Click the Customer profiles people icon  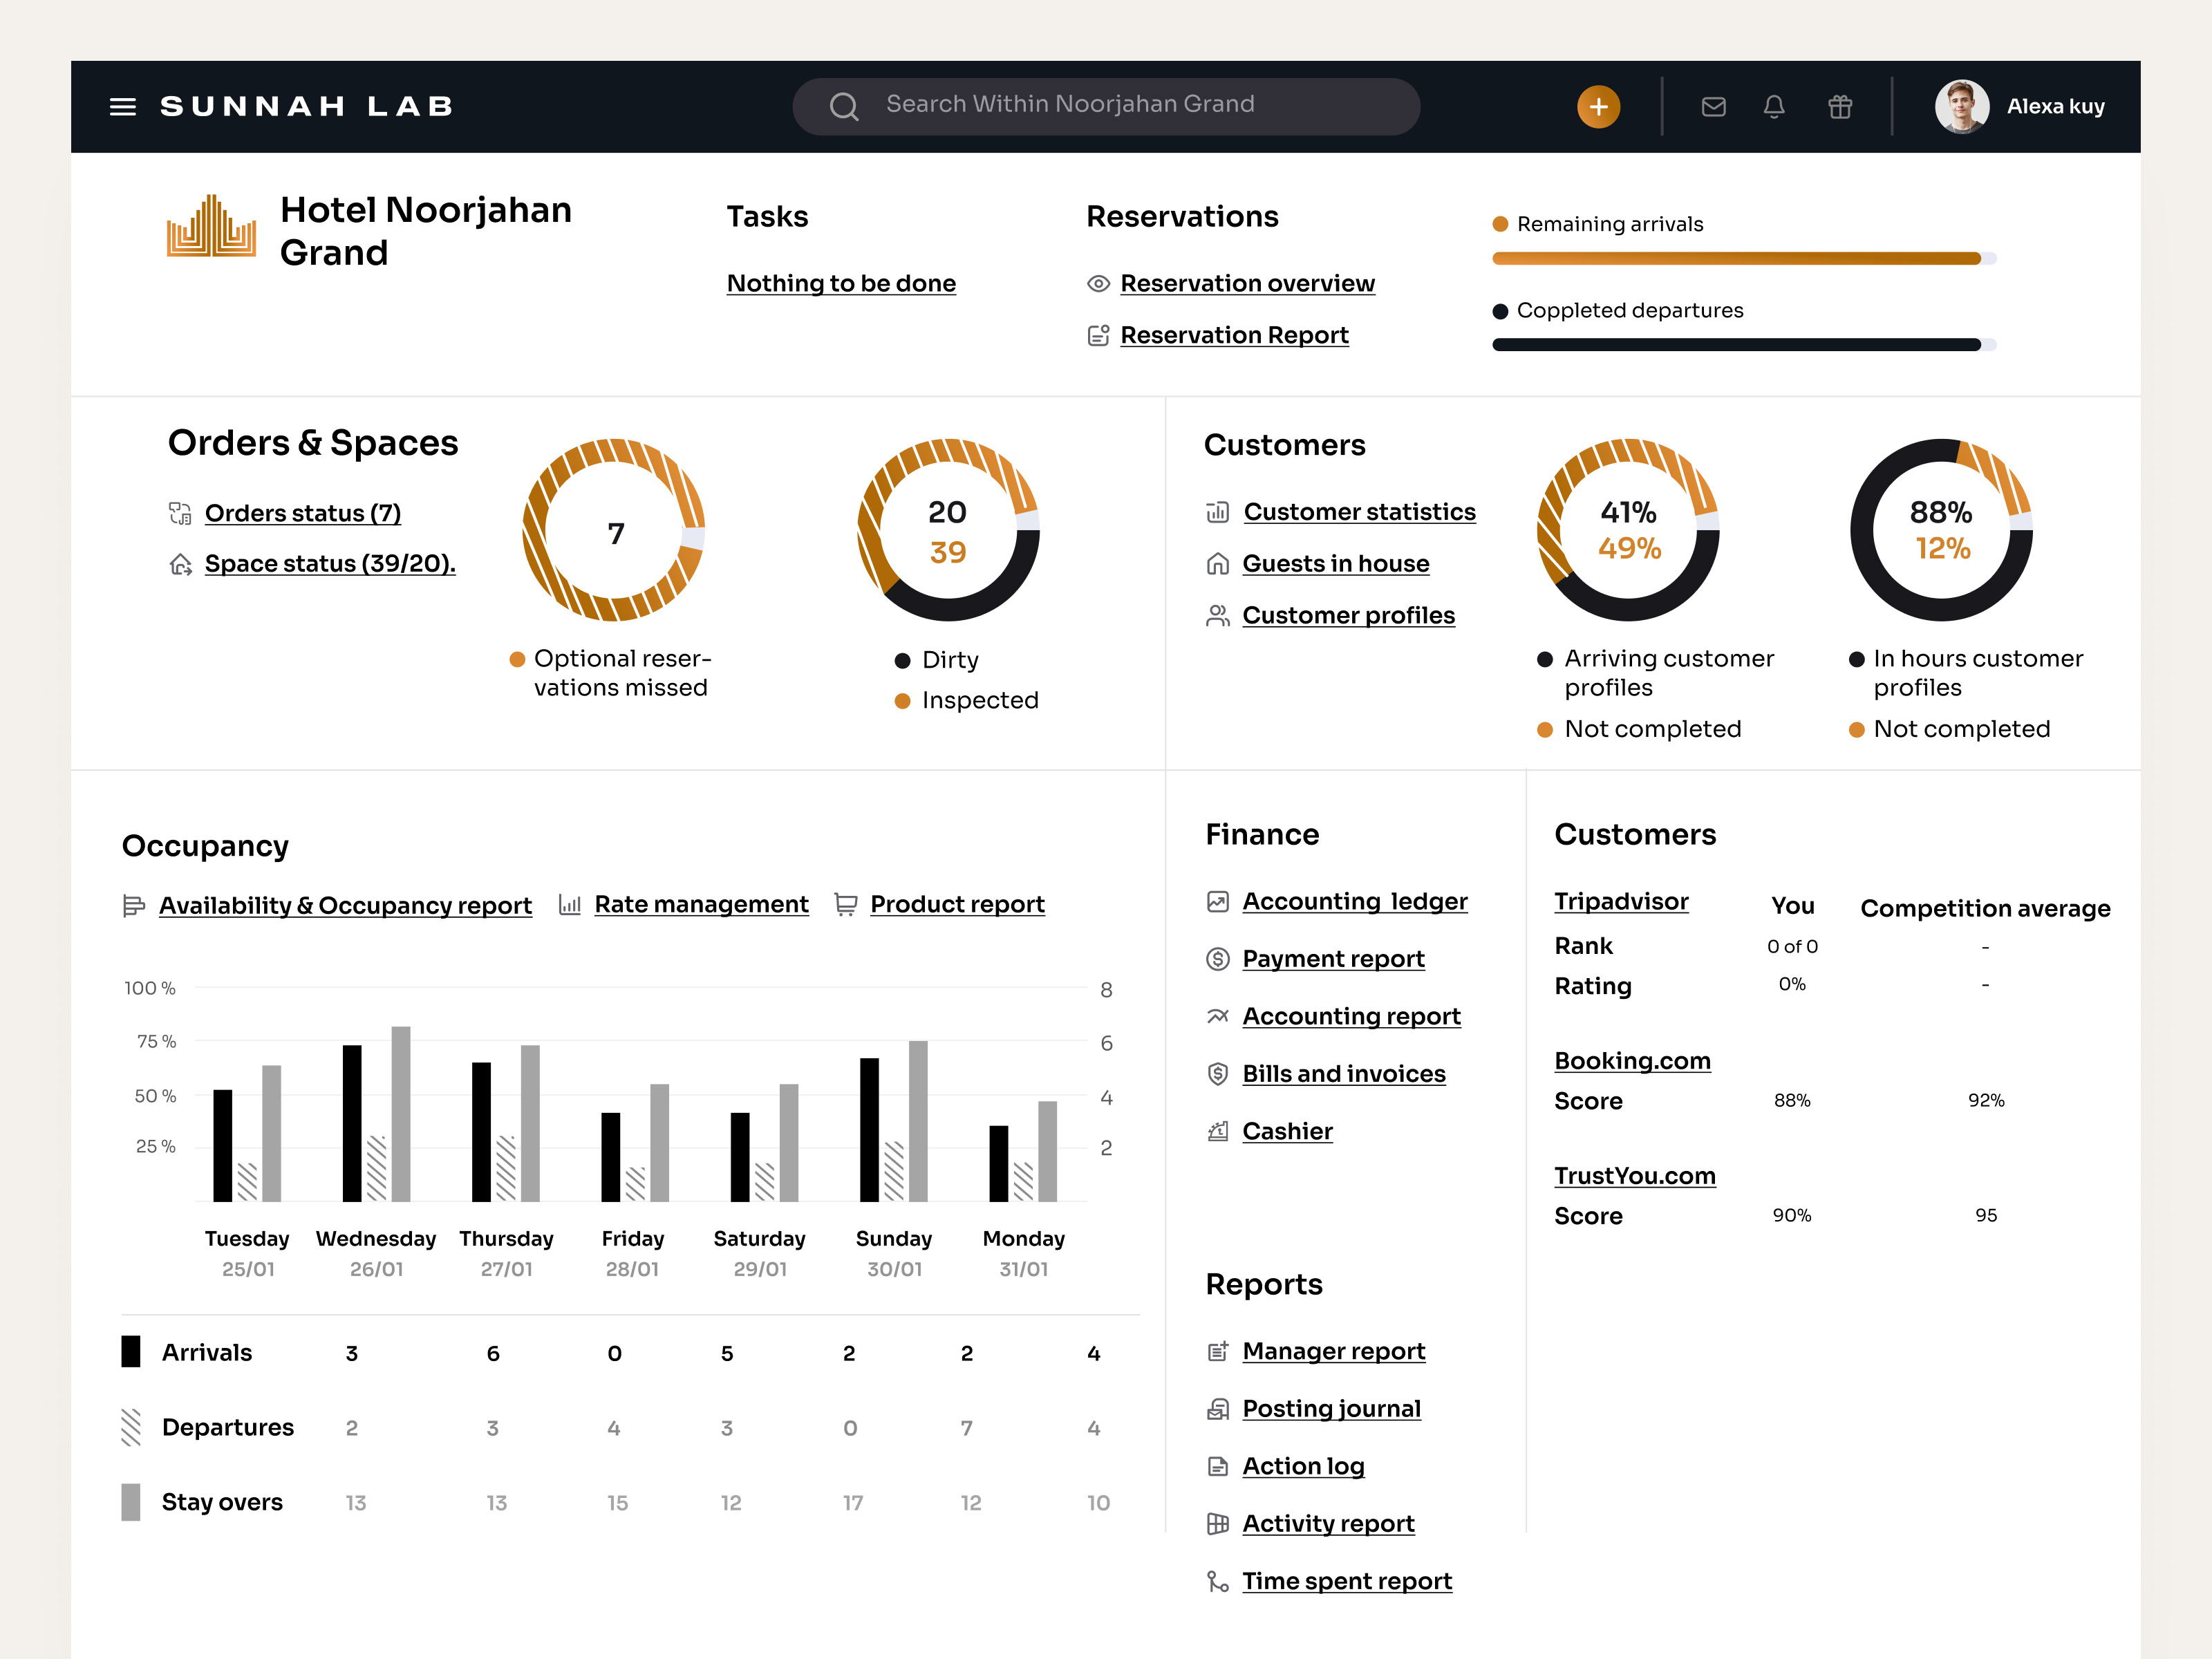1217,615
